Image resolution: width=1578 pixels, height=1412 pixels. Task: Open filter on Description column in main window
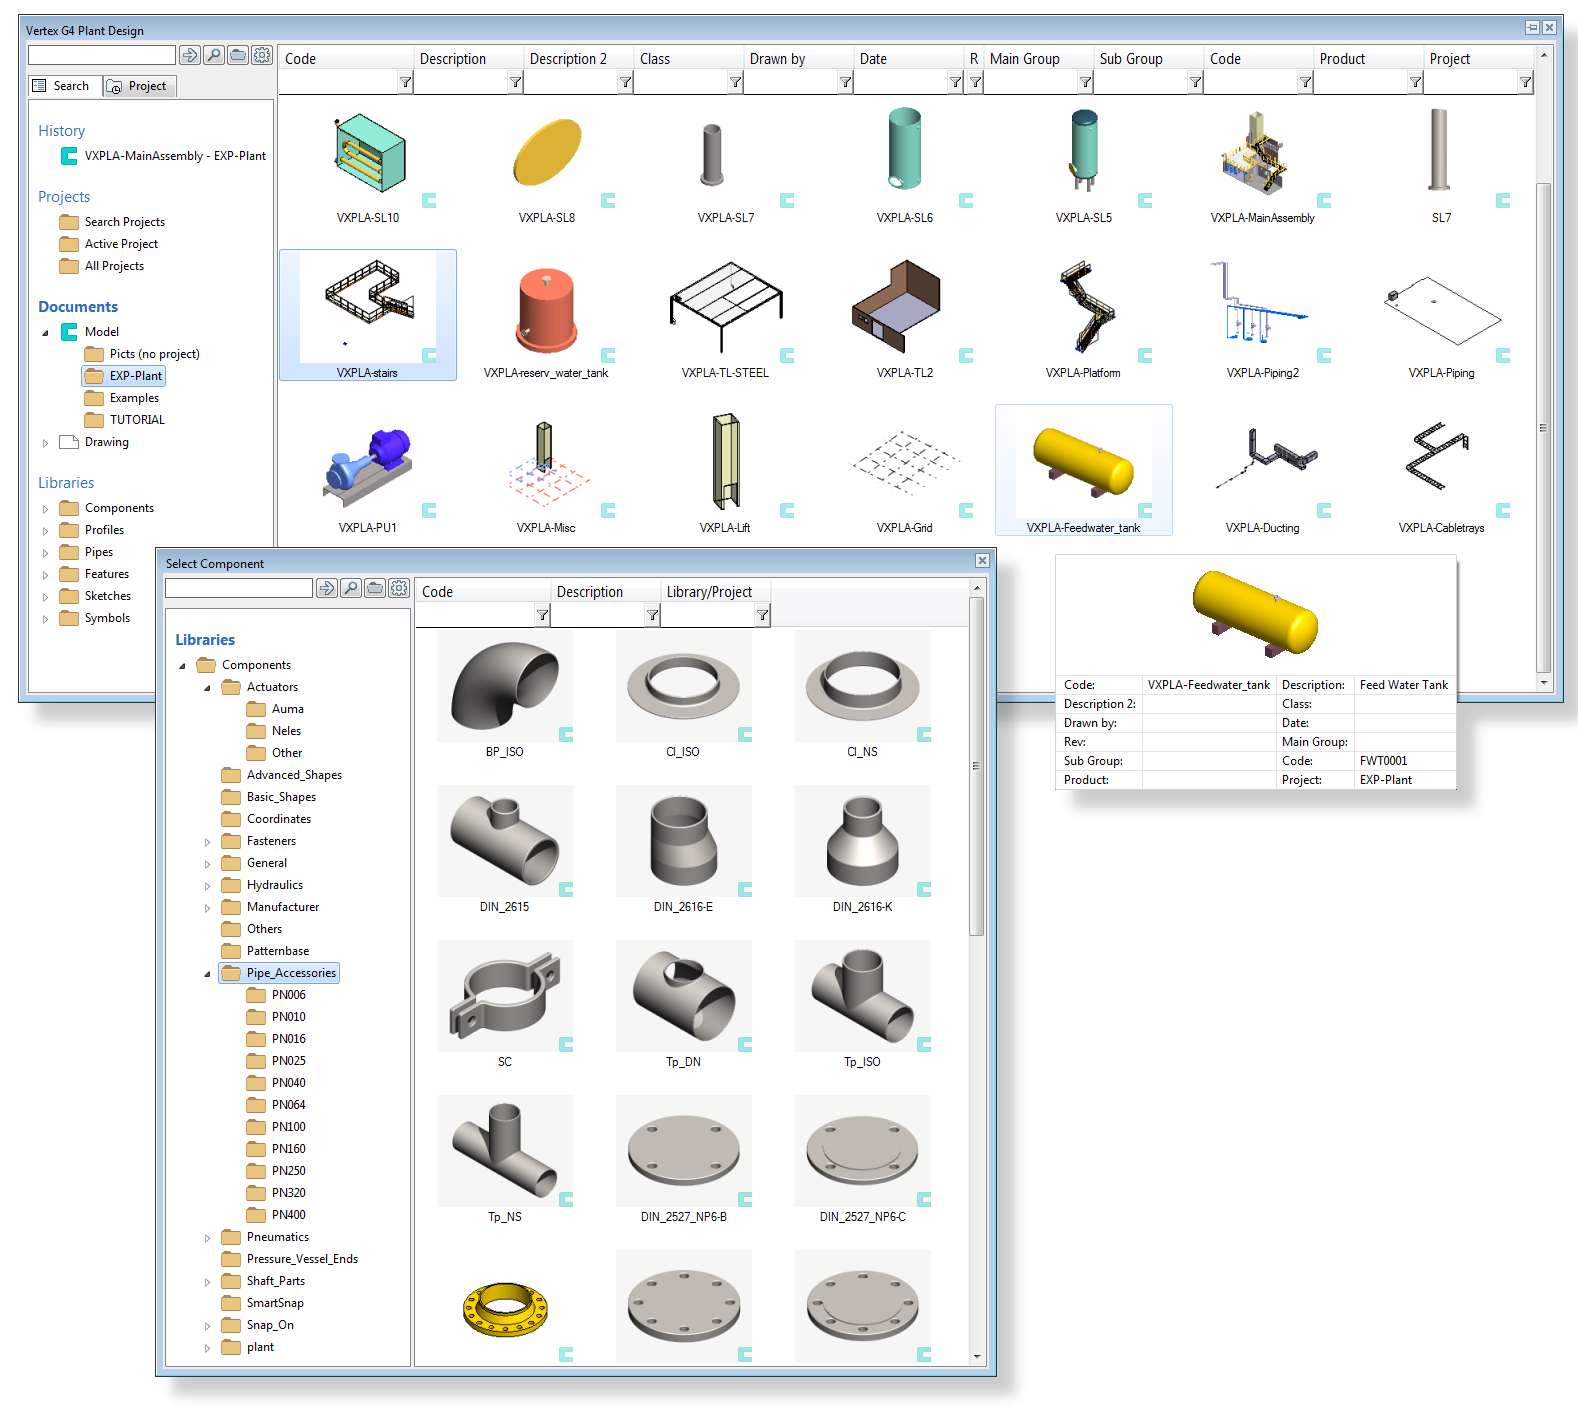[x=515, y=82]
